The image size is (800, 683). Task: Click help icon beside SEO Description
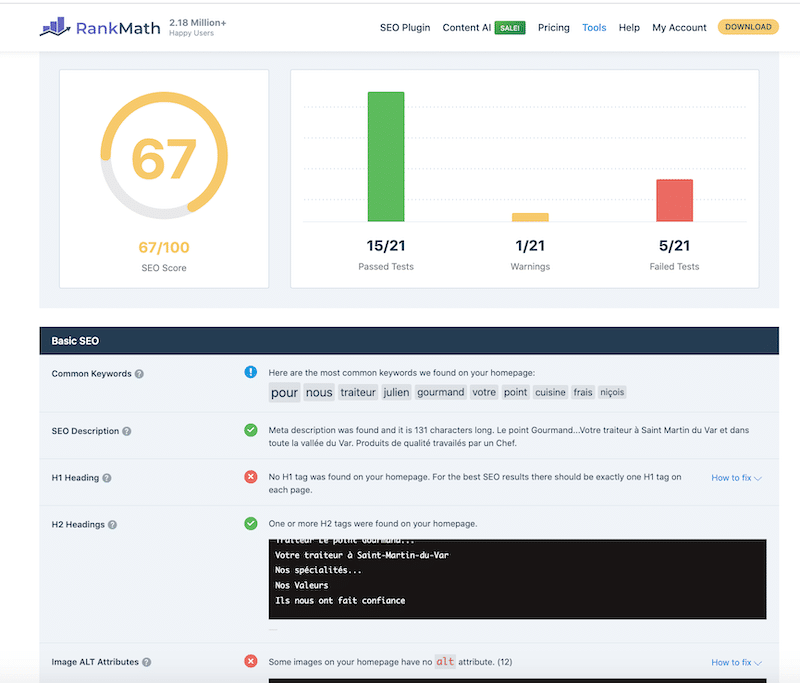point(126,431)
